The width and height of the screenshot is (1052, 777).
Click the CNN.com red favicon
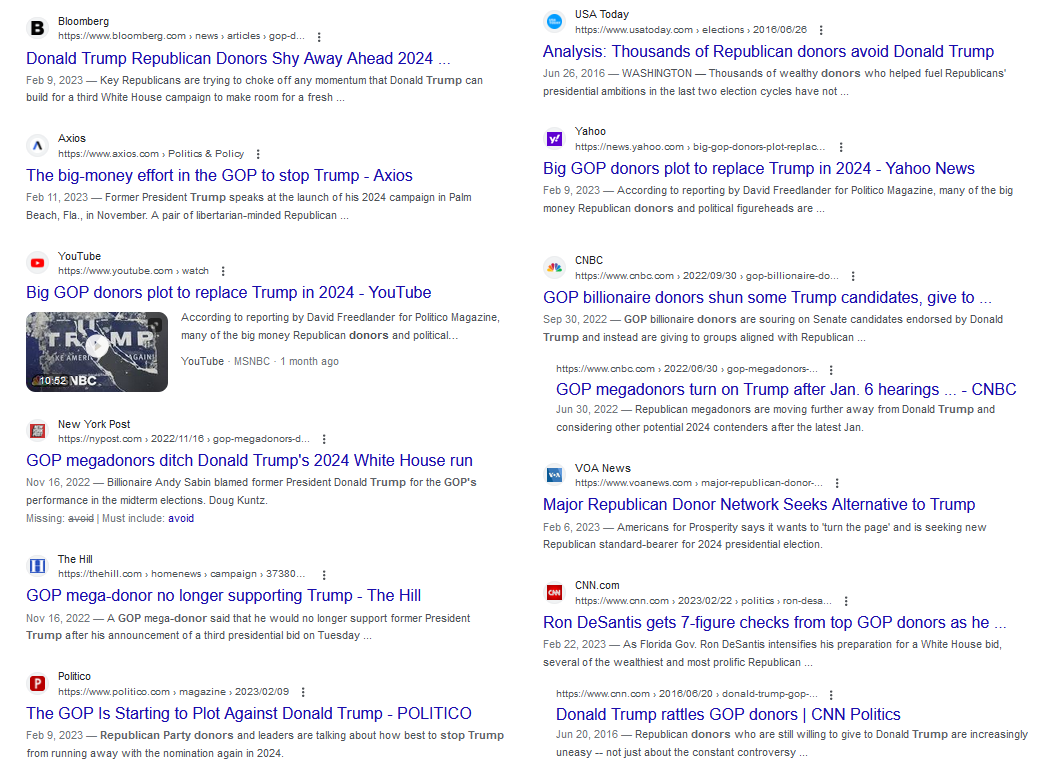[x=554, y=593]
